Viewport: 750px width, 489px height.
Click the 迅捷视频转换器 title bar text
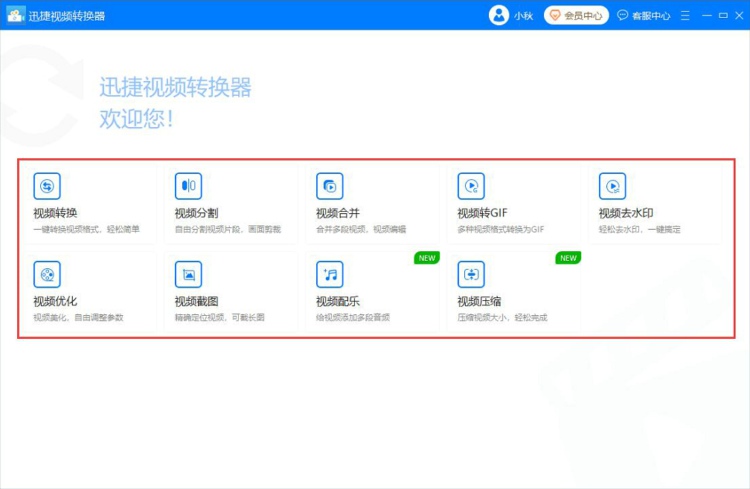pos(66,16)
